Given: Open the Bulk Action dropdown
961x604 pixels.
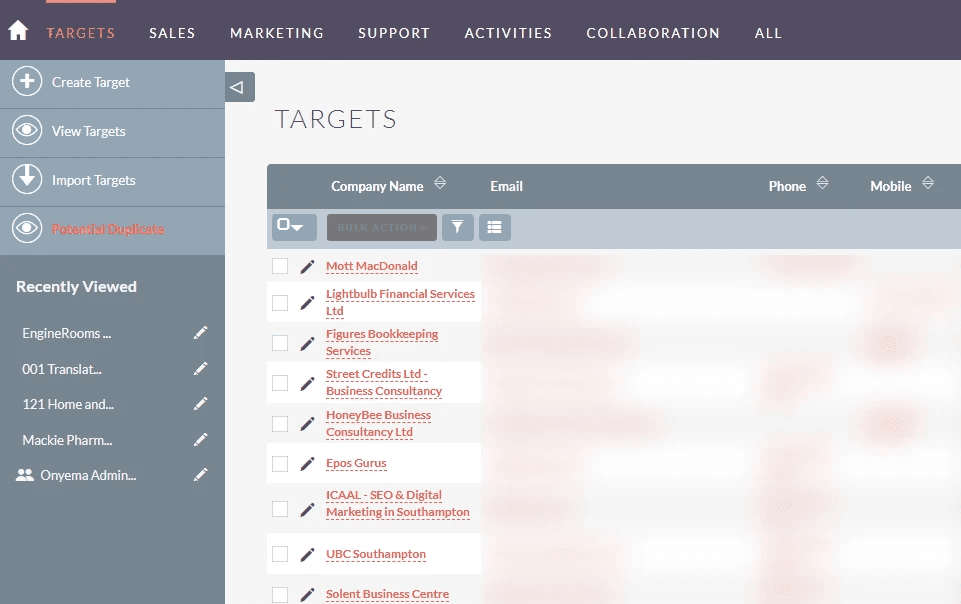Looking at the screenshot, I should 382,227.
